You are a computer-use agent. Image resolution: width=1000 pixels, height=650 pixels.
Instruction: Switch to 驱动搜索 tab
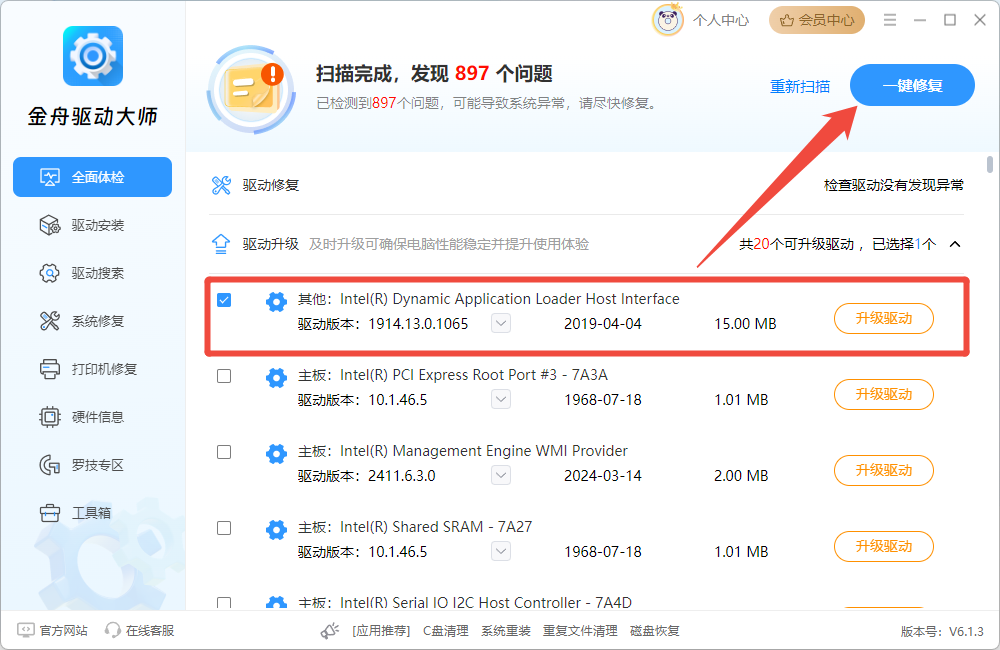click(92, 273)
